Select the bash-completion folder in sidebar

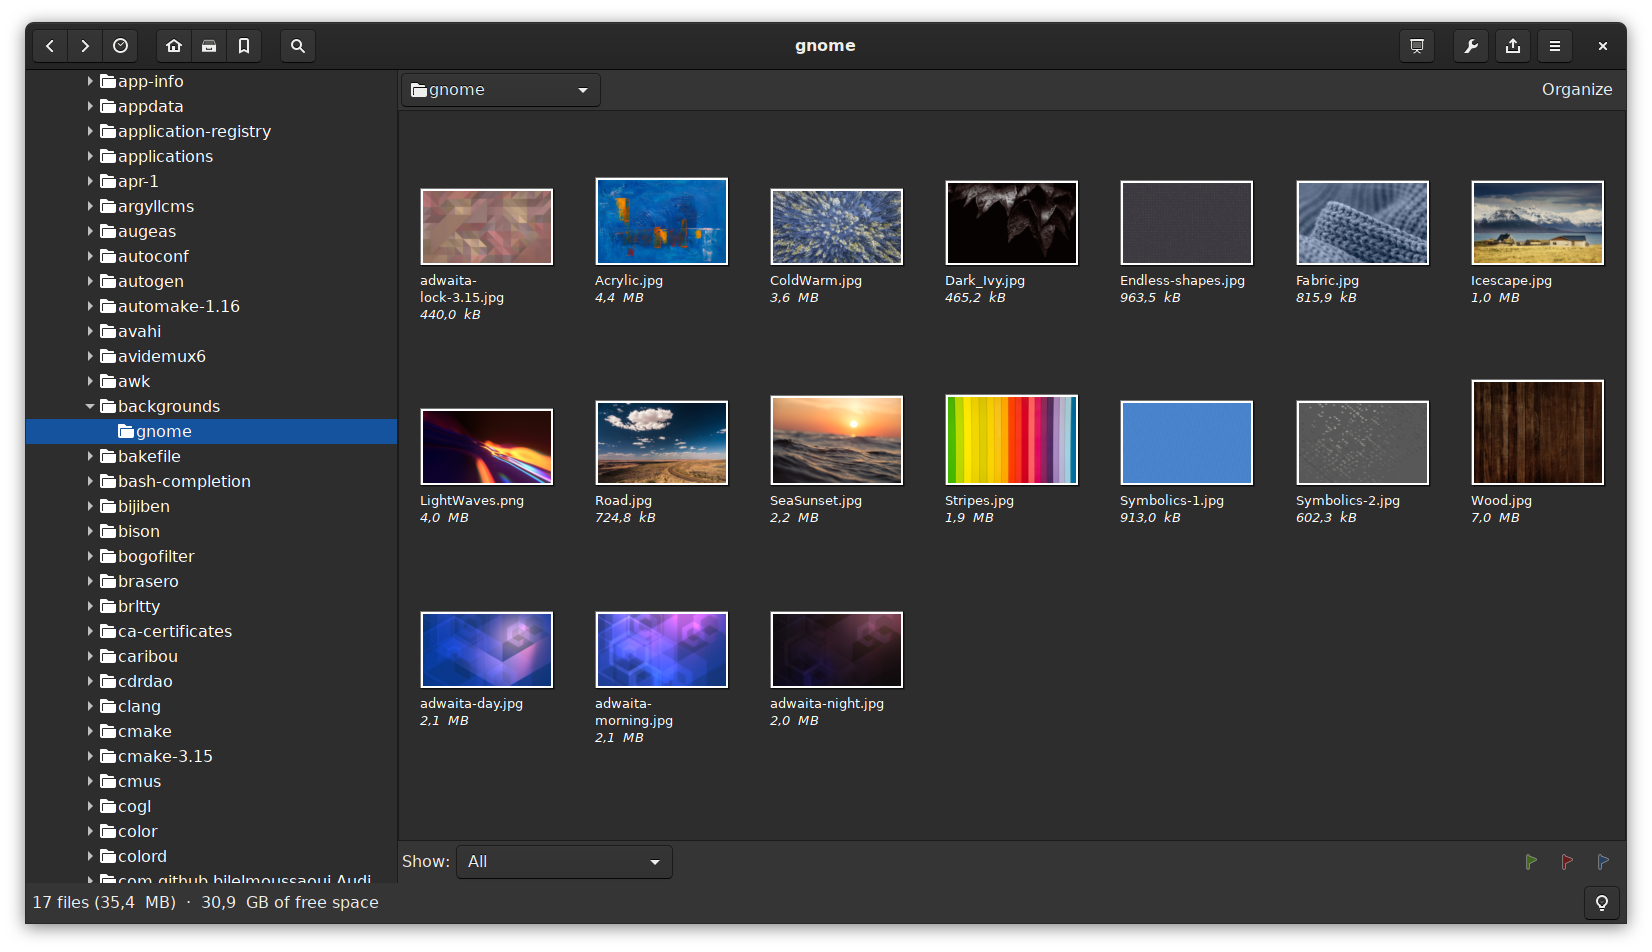tap(184, 481)
